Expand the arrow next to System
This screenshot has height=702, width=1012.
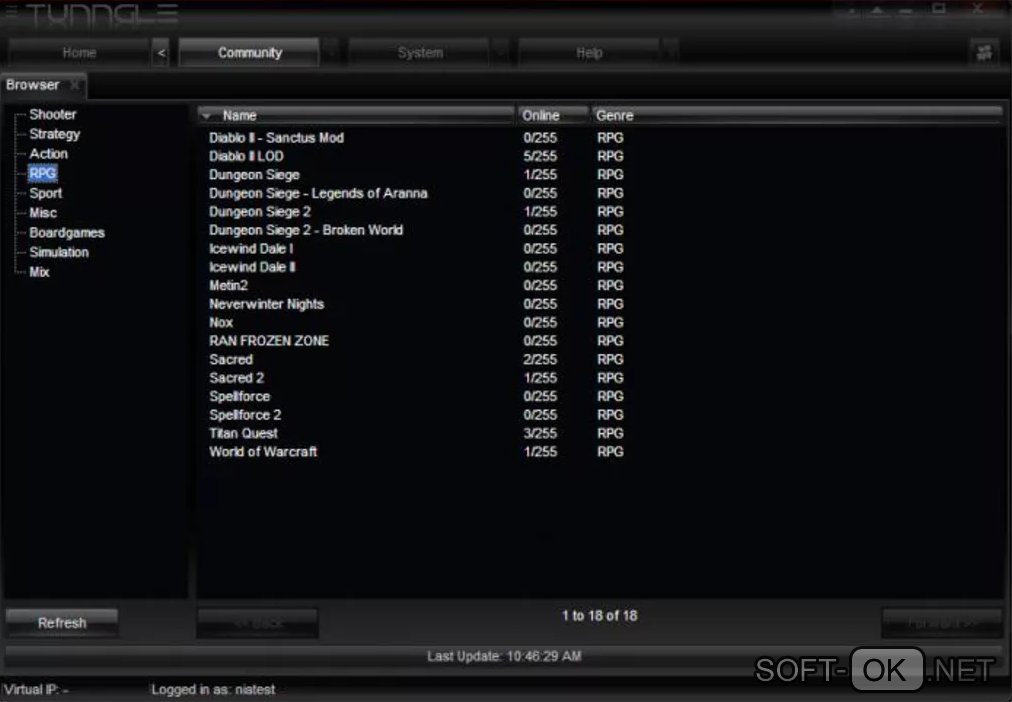click(x=500, y=52)
